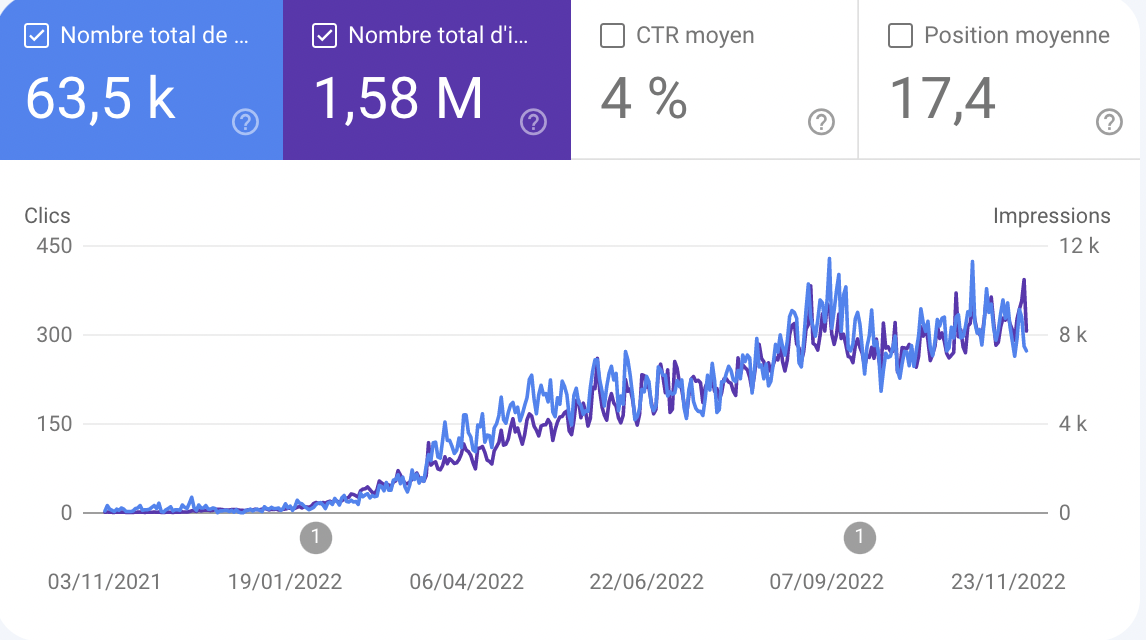The height and width of the screenshot is (640, 1146).
Task: Uncheck the "Nombre total de" clicks checkbox
Action: click(x=37, y=36)
